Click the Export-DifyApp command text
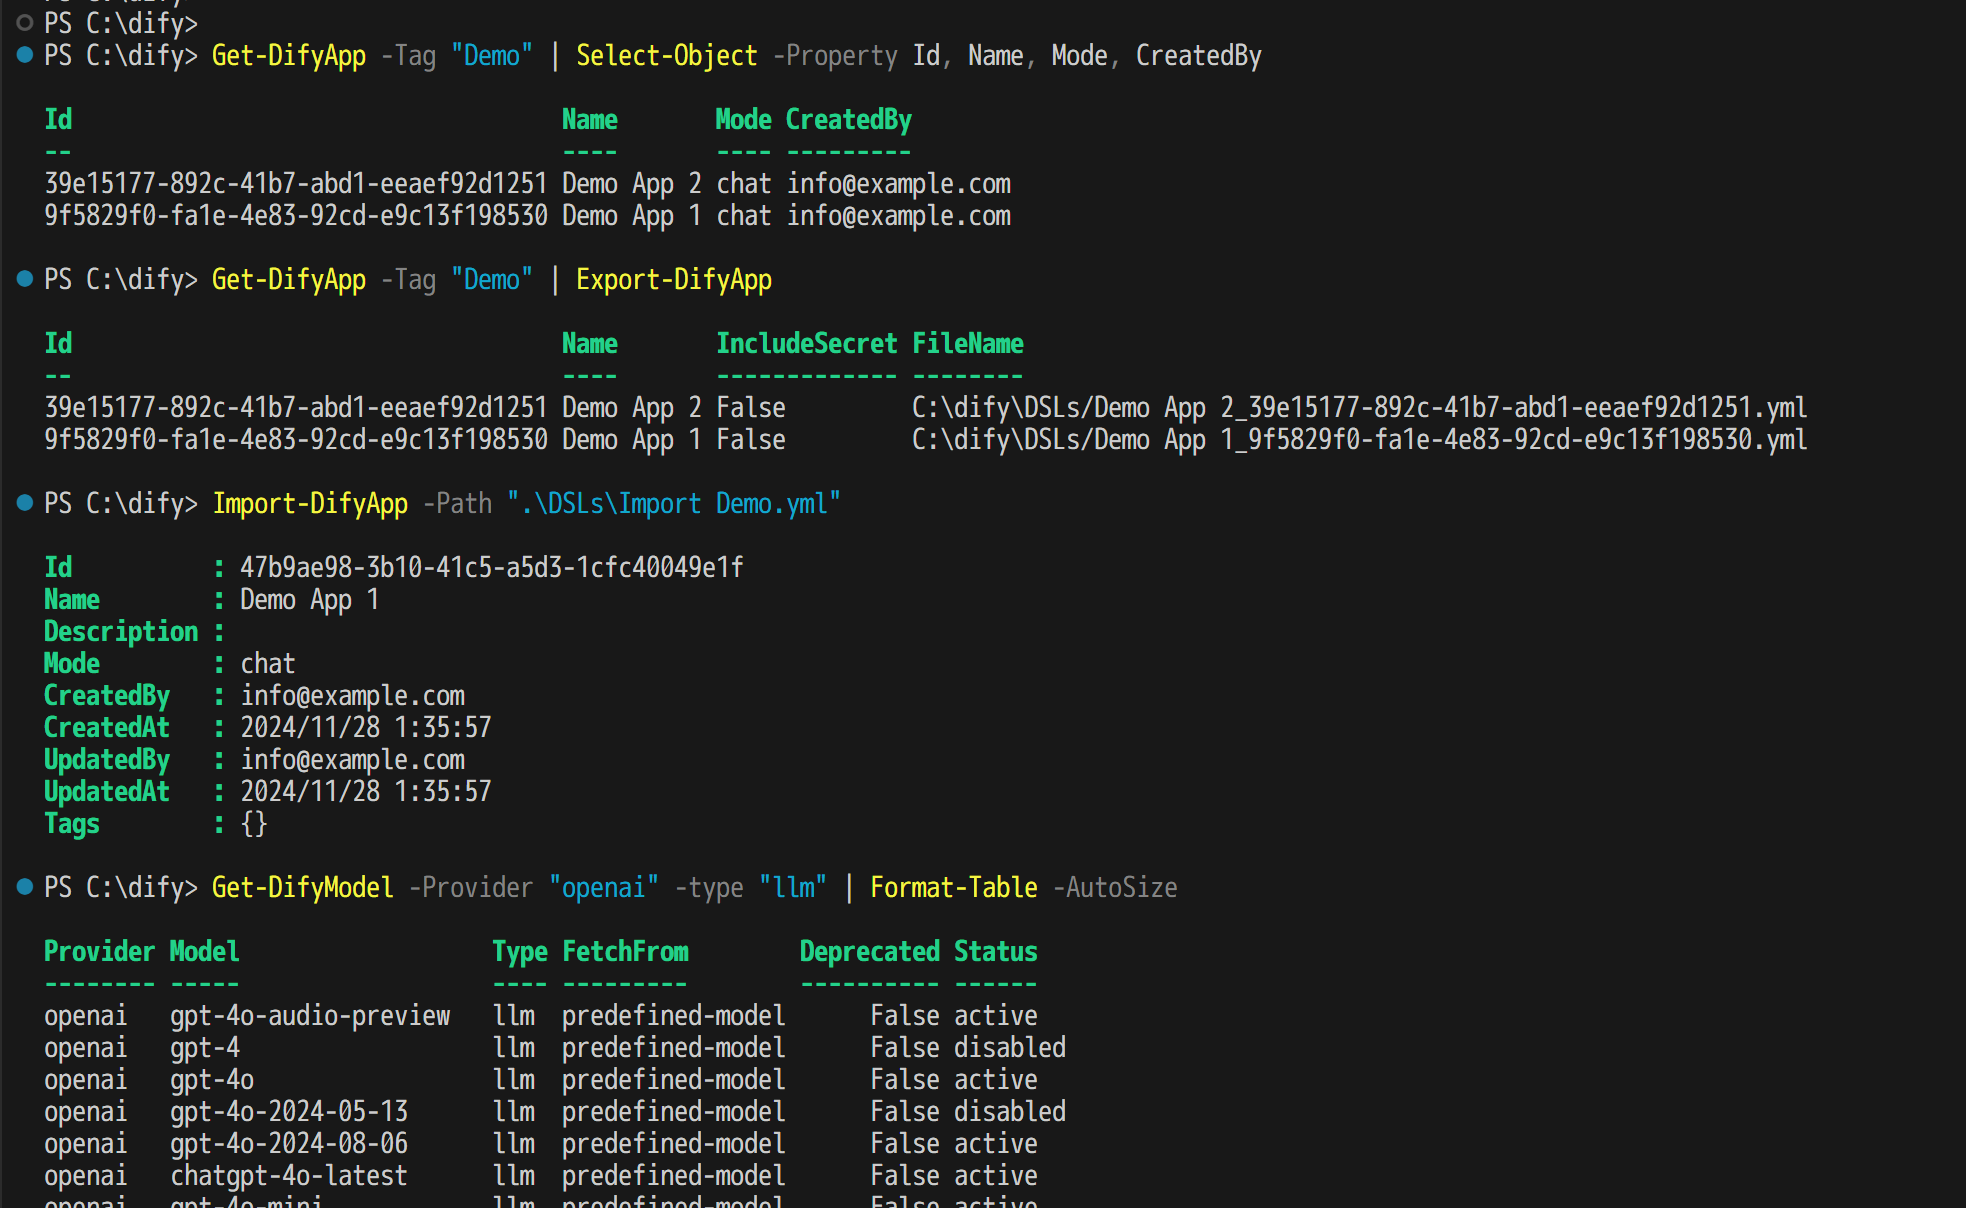The image size is (1966, 1208). 673,280
